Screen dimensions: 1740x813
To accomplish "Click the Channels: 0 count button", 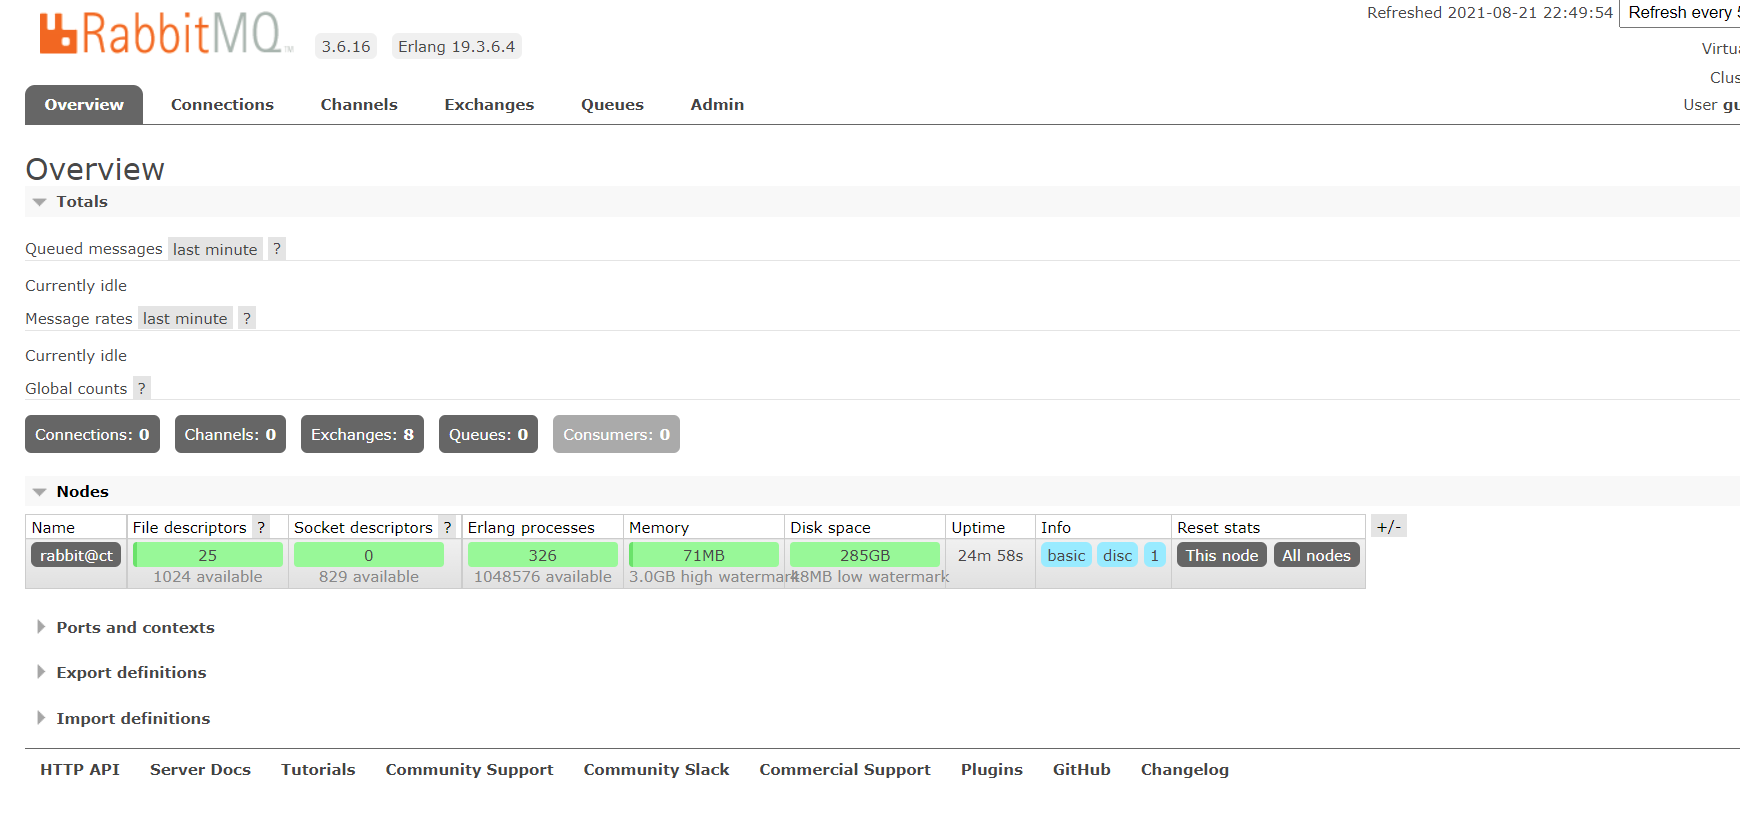I will click(230, 434).
